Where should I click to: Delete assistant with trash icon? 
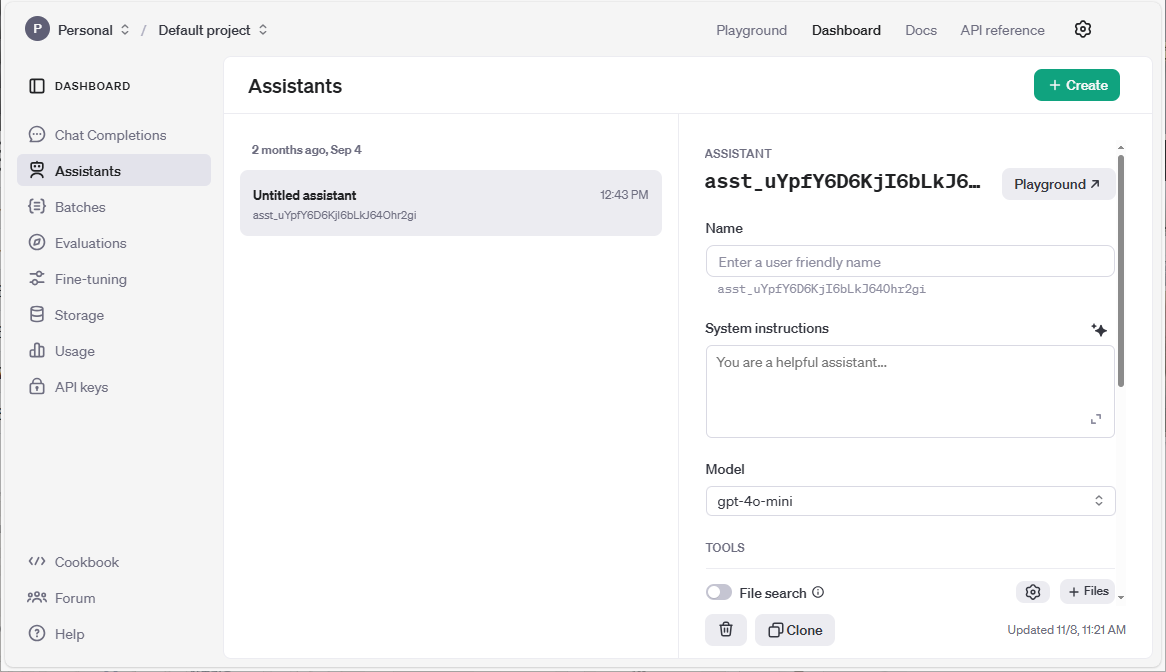726,630
